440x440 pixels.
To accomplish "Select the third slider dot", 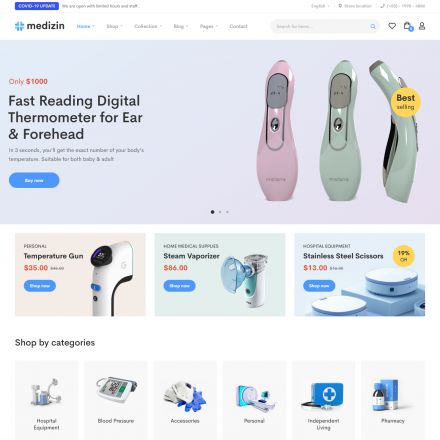I will (x=227, y=212).
